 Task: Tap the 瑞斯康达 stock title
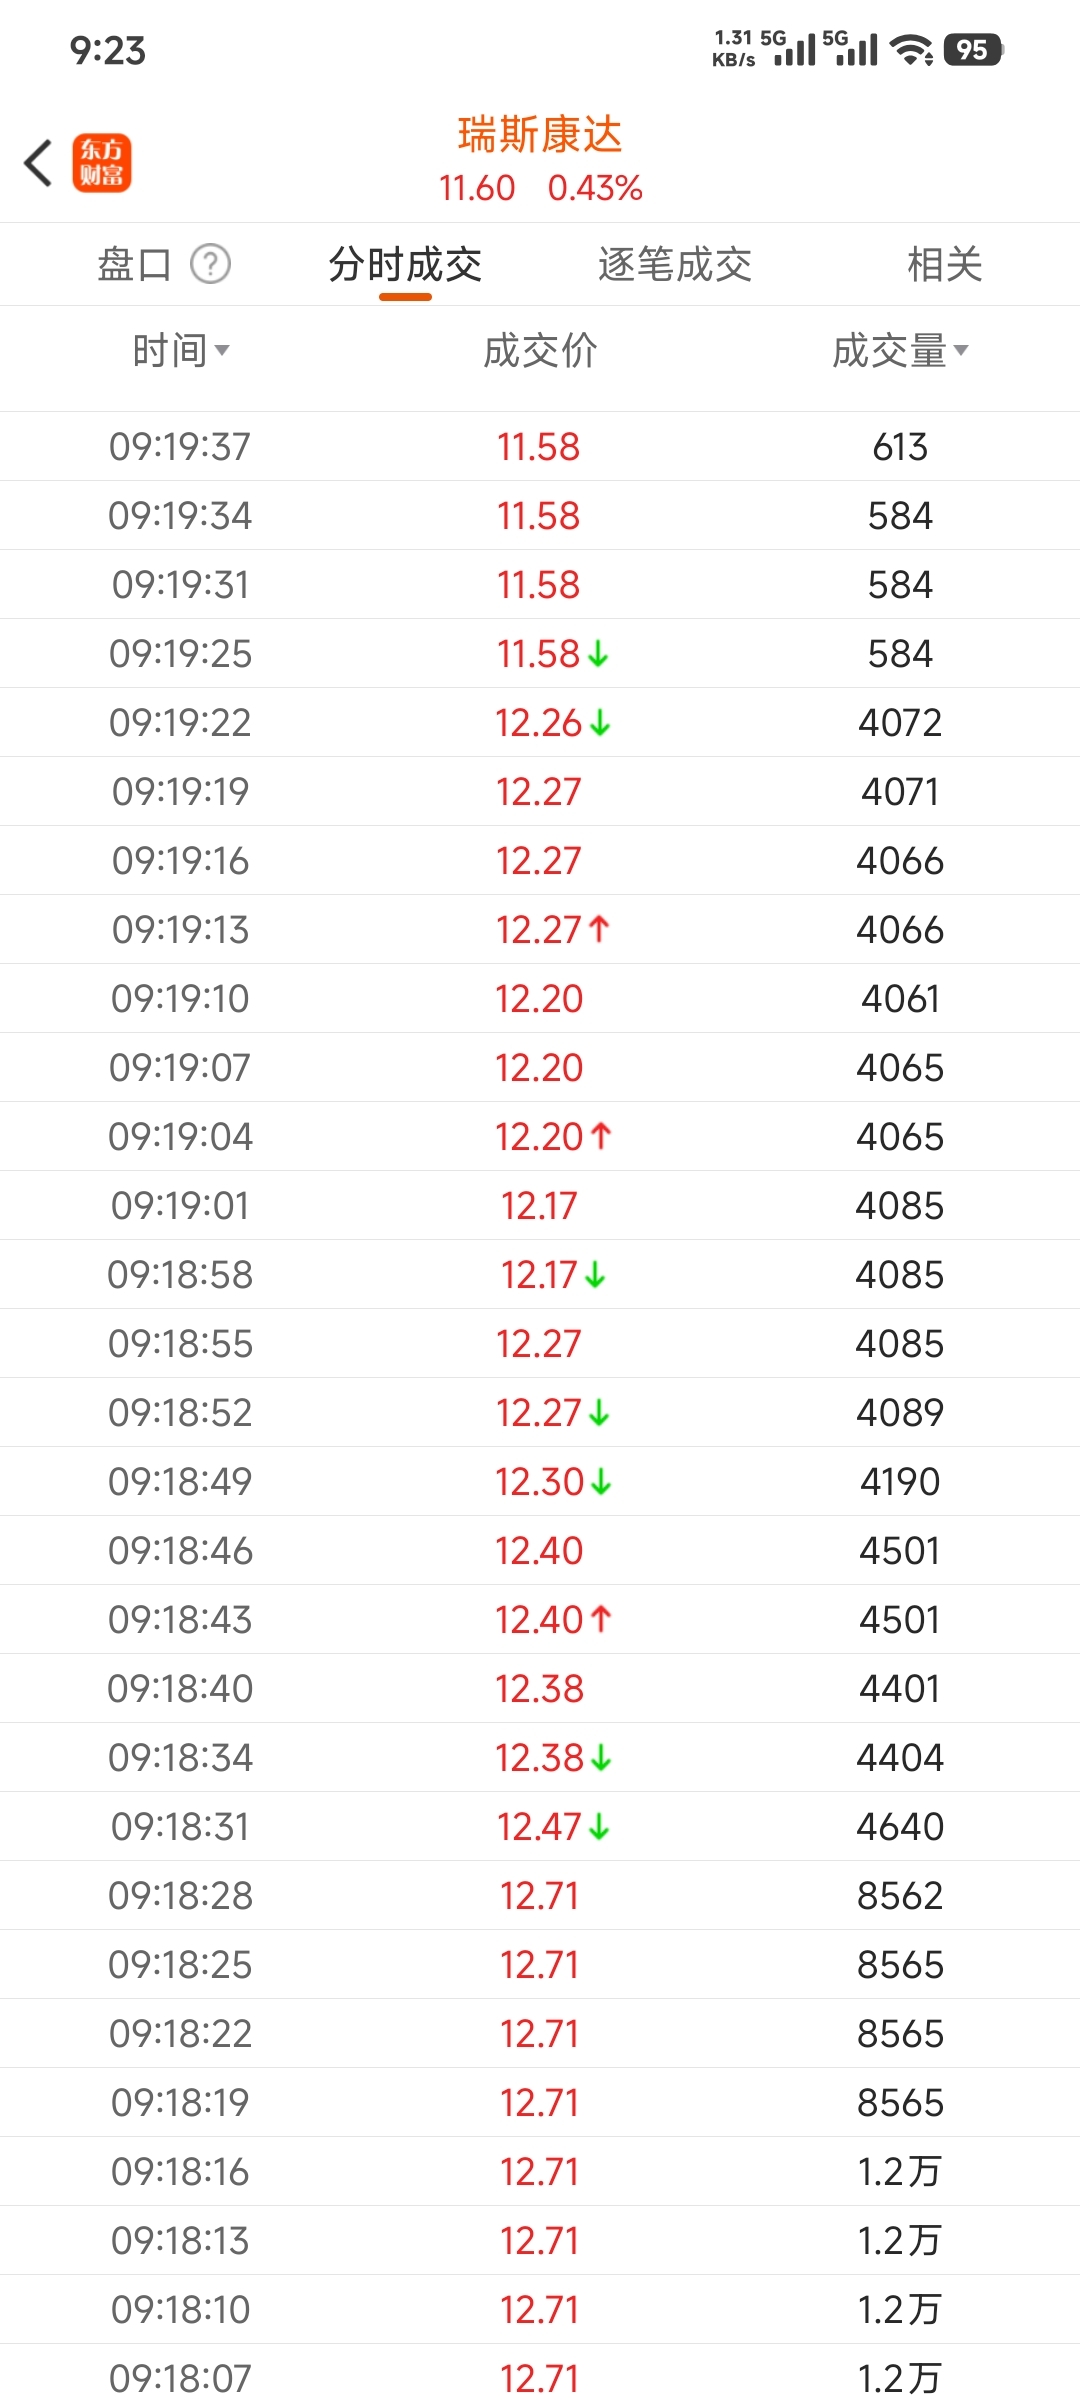540,135
